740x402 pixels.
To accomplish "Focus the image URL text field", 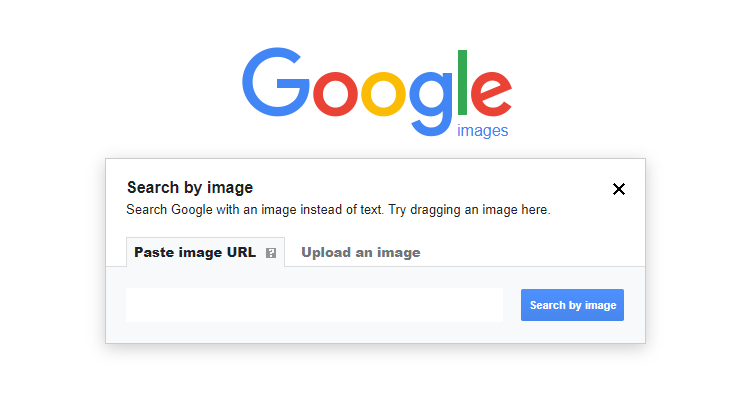I will pyautogui.click(x=314, y=305).
